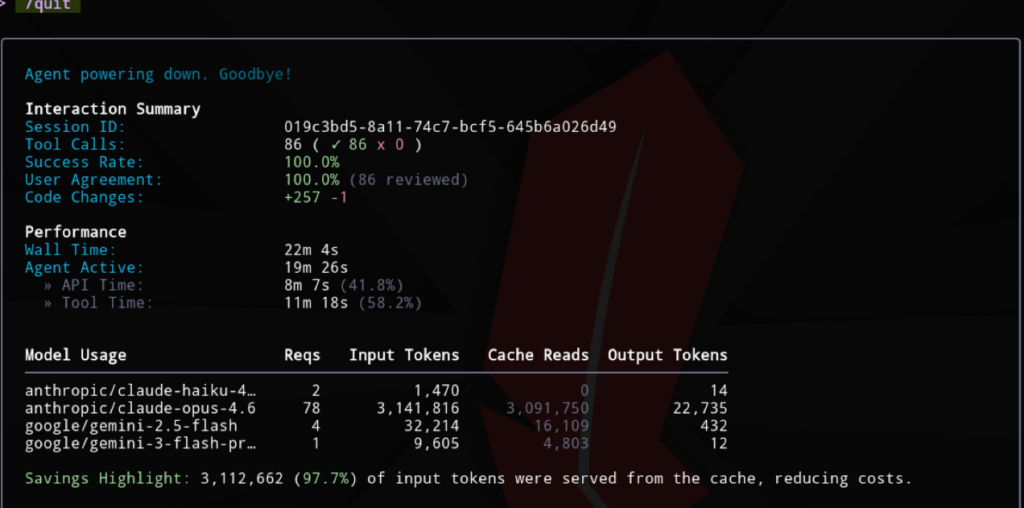Click the Agent powering down message
This screenshot has width=1024, height=508.
pyautogui.click(x=158, y=75)
